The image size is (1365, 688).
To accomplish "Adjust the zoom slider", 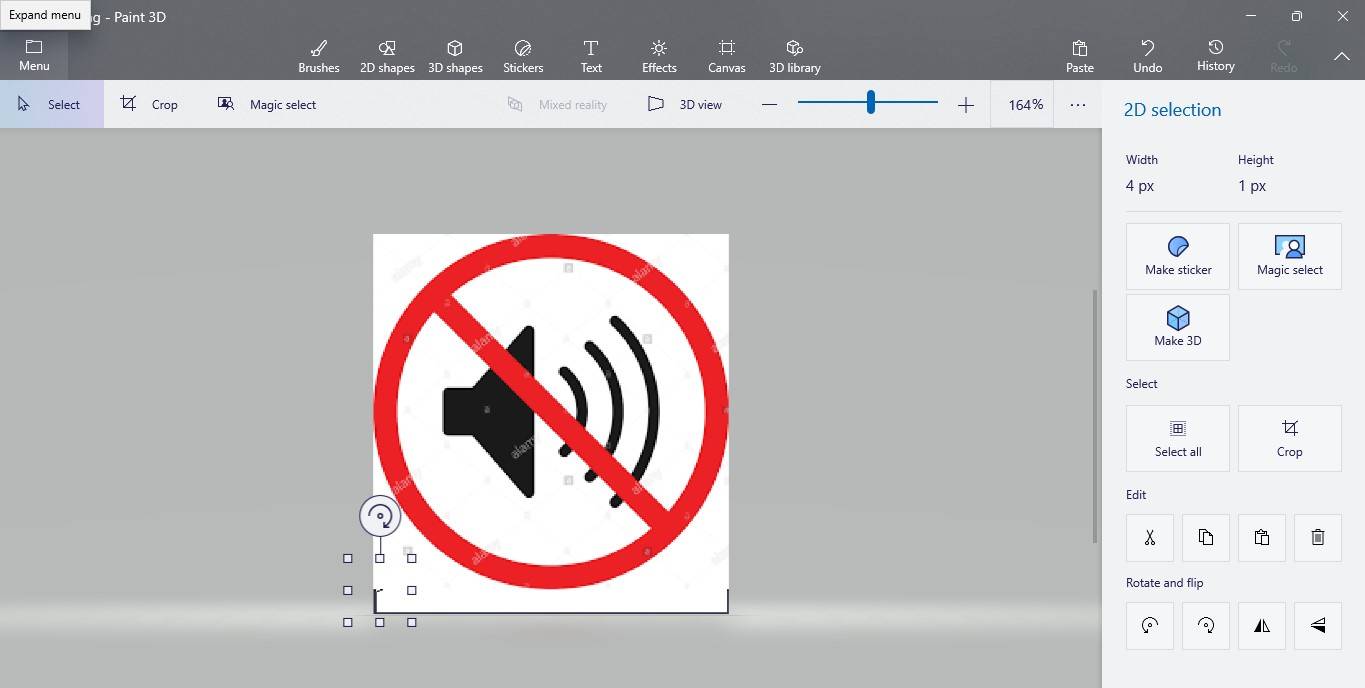I will click(x=868, y=101).
